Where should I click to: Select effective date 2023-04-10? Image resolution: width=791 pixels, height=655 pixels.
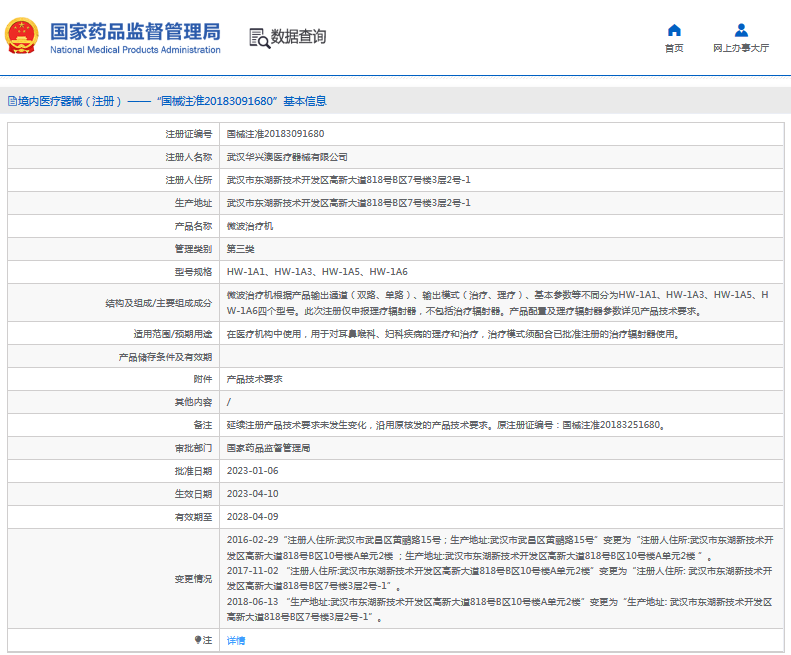tap(252, 494)
